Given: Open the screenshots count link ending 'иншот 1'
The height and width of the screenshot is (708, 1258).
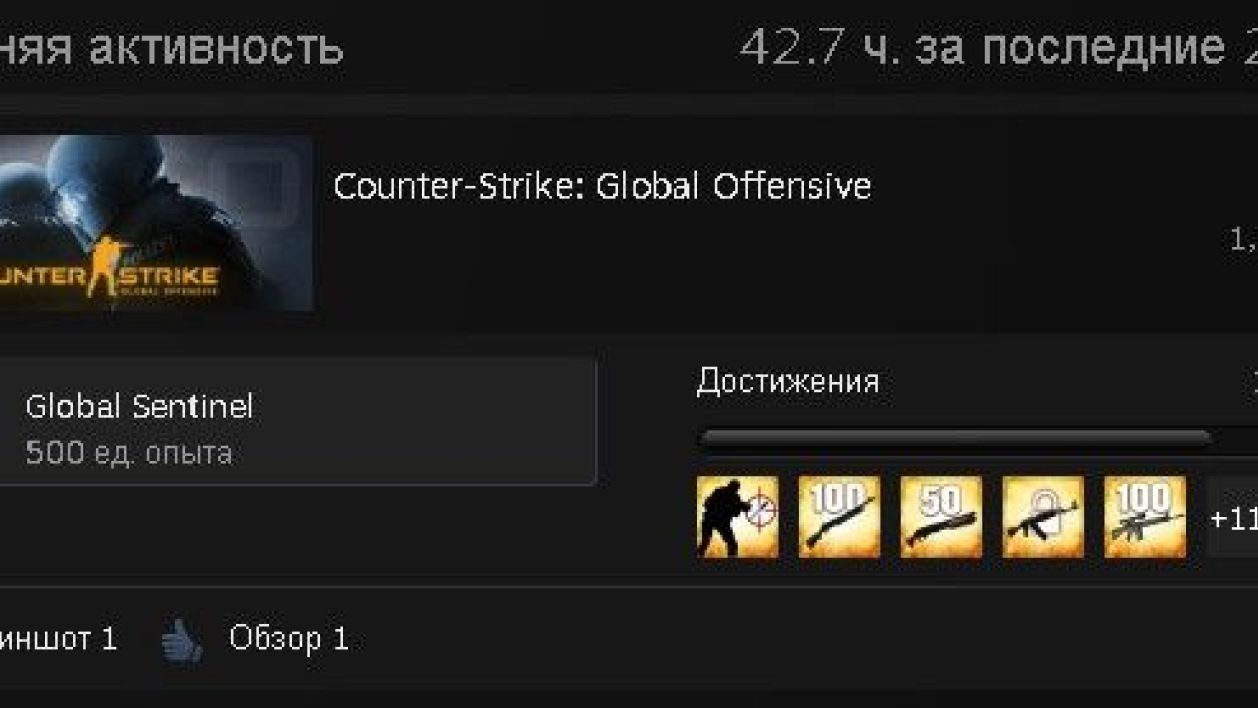Looking at the screenshot, I should point(58,638).
